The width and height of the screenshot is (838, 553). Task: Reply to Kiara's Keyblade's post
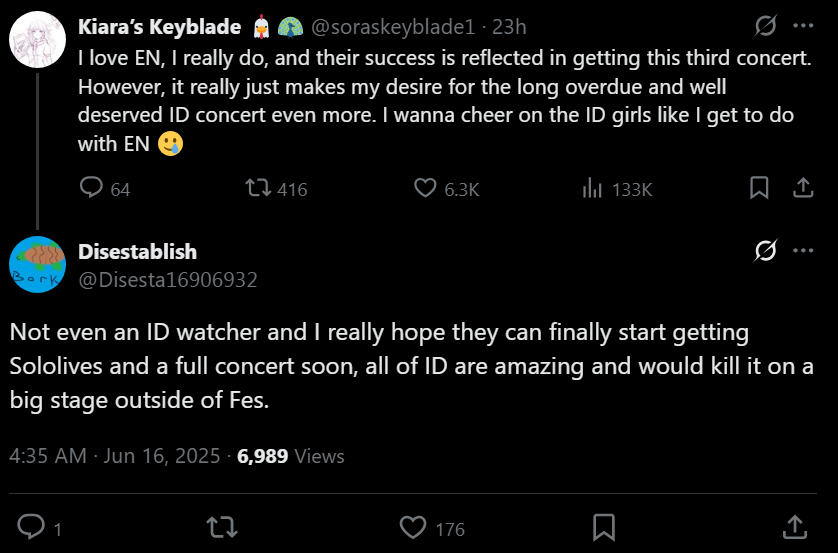[92, 188]
